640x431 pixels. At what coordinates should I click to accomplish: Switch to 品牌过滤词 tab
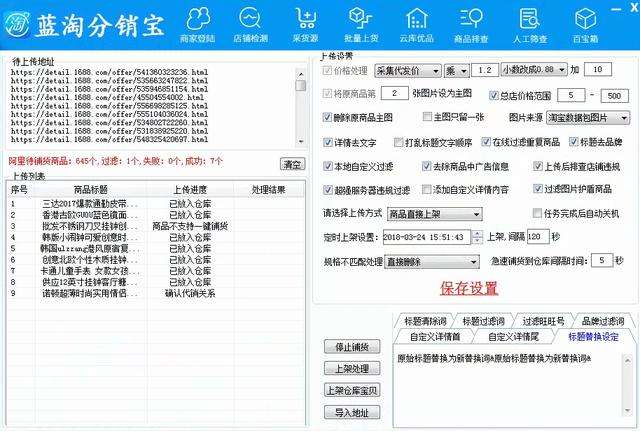click(x=603, y=321)
